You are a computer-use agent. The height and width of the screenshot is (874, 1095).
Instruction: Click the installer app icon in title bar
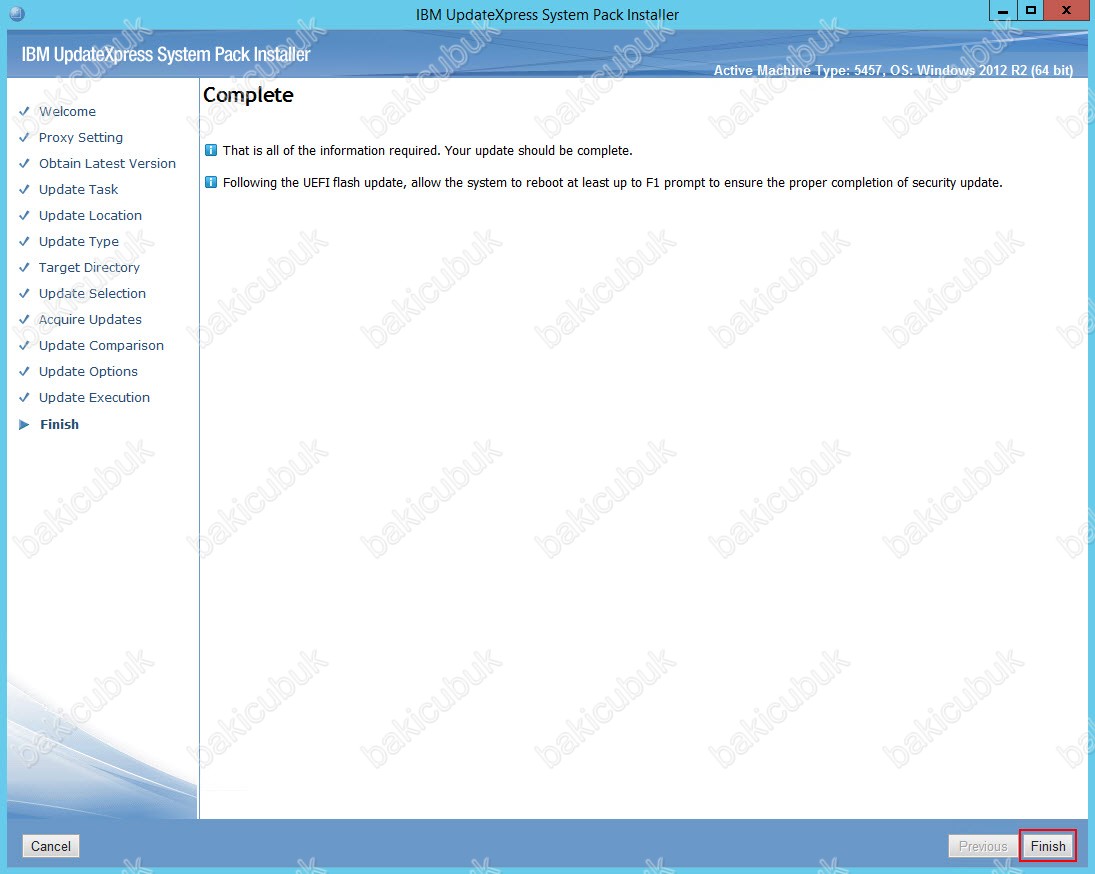[17, 13]
